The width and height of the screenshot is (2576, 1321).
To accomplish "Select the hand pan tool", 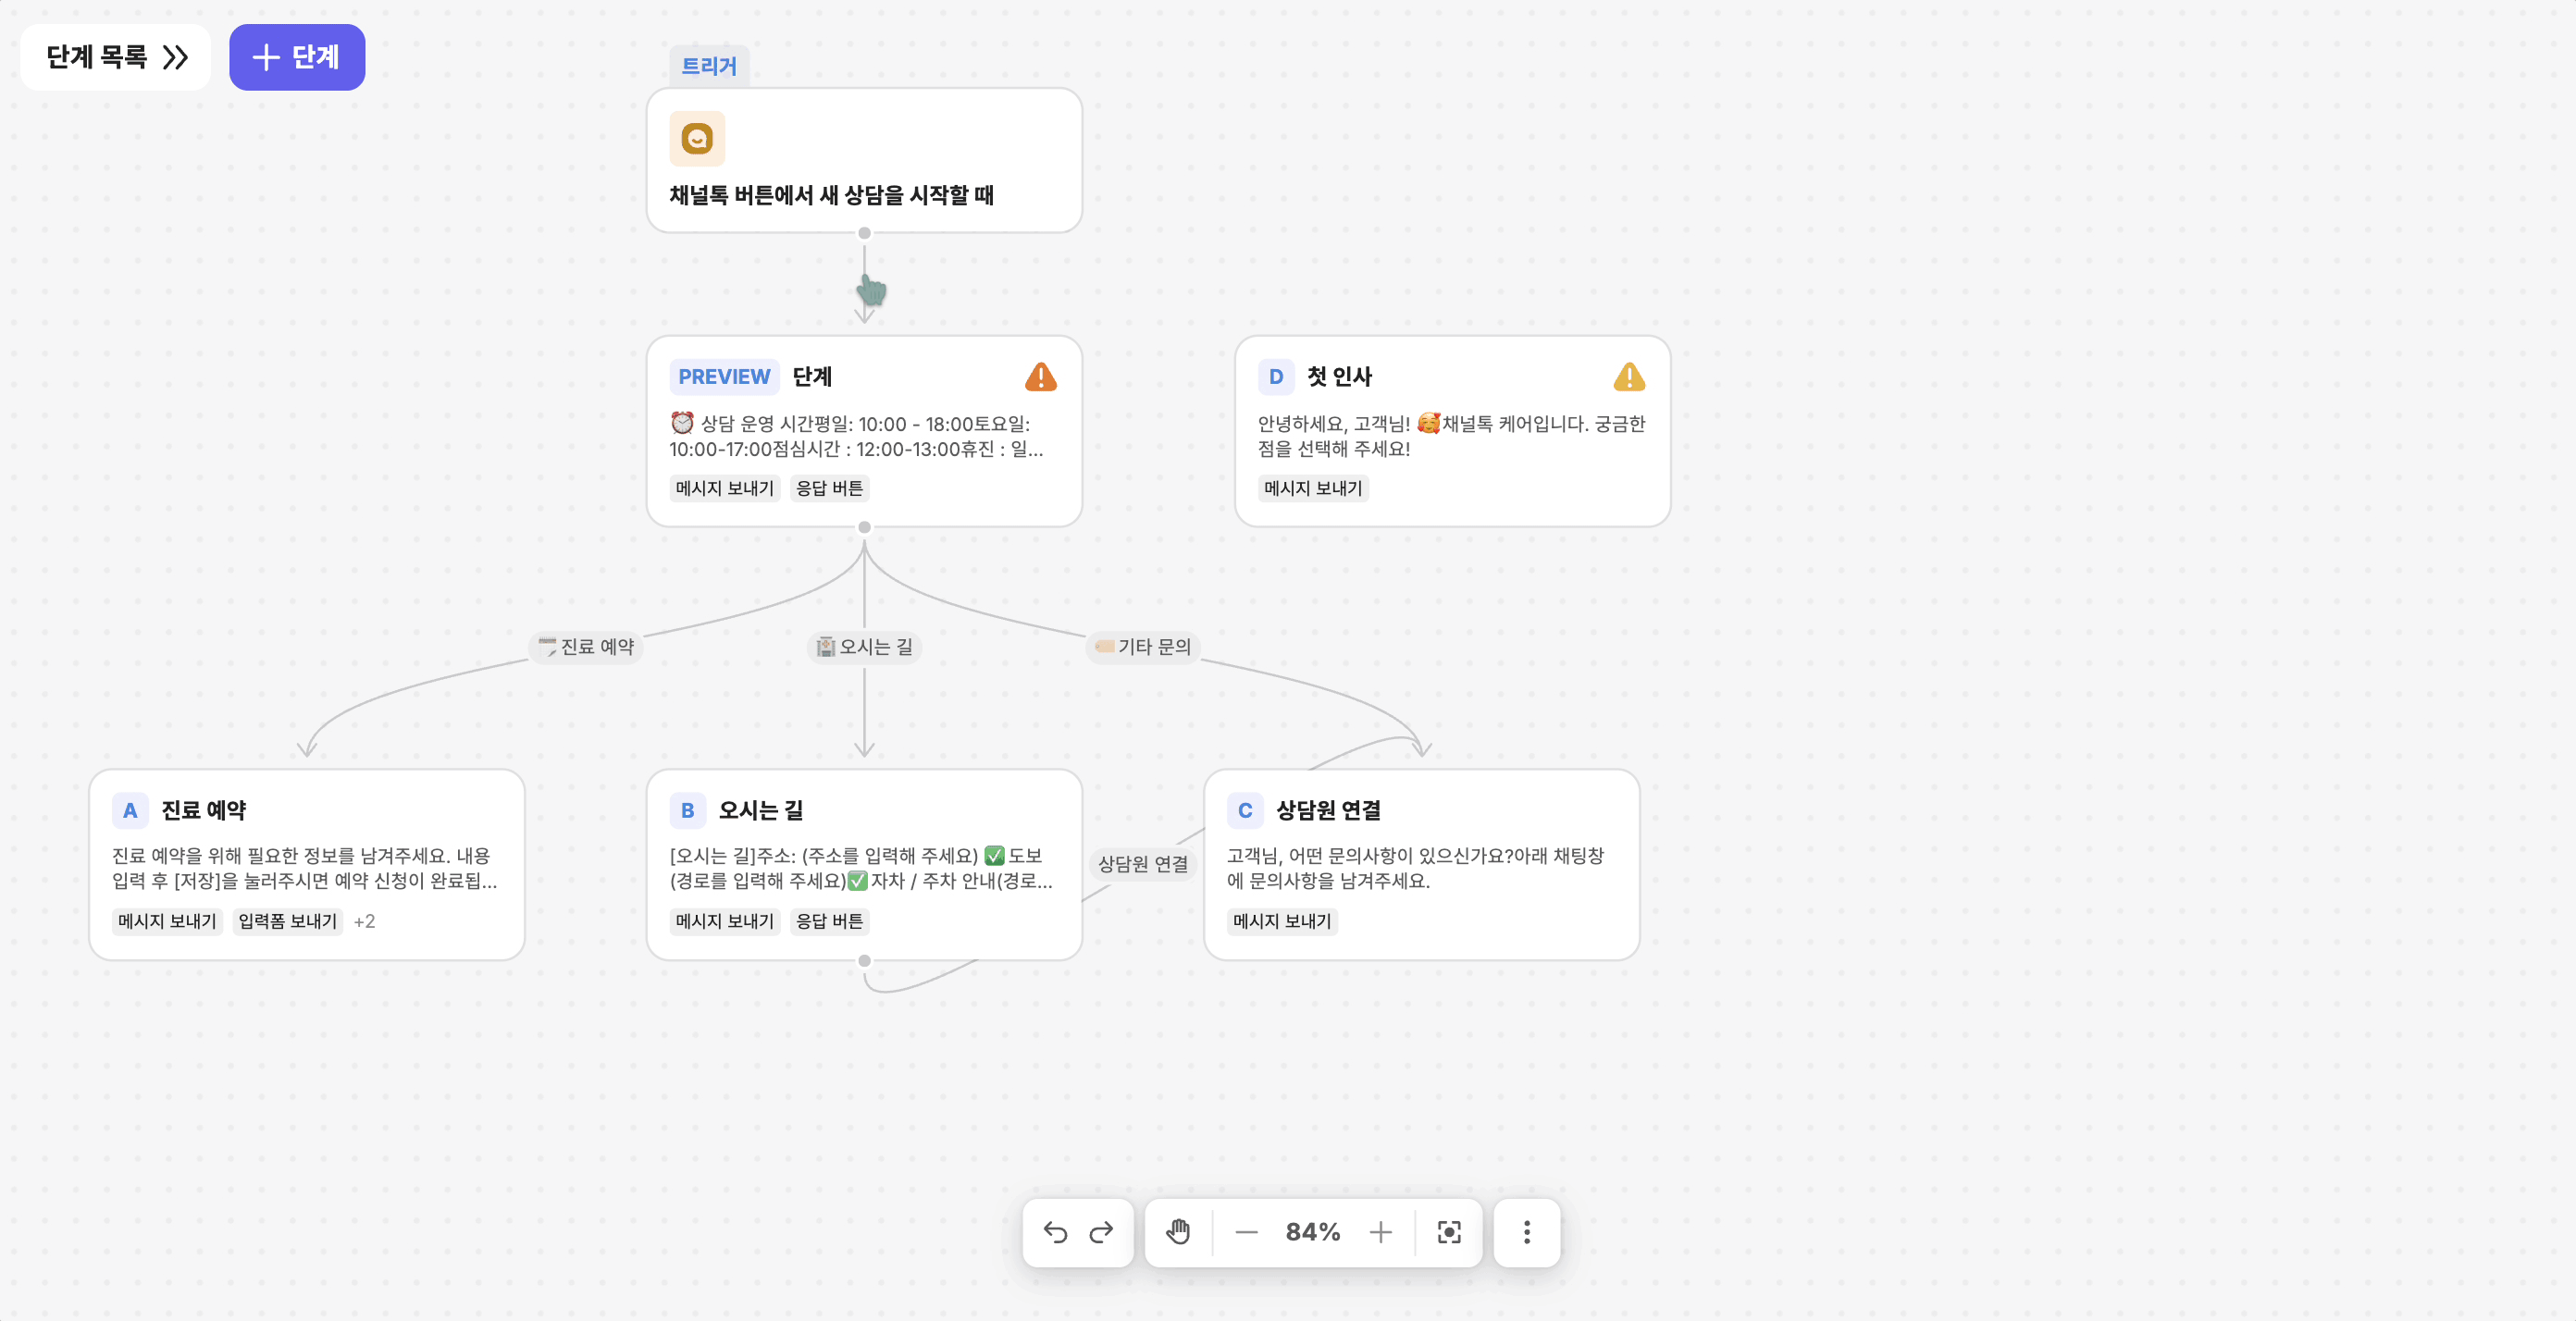I will pyautogui.click(x=1178, y=1232).
